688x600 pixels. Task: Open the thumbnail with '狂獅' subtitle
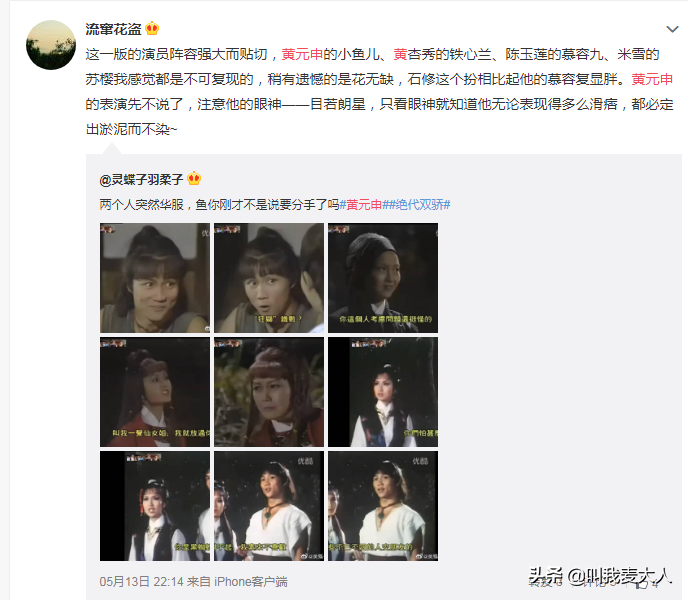click(x=269, y=278)
